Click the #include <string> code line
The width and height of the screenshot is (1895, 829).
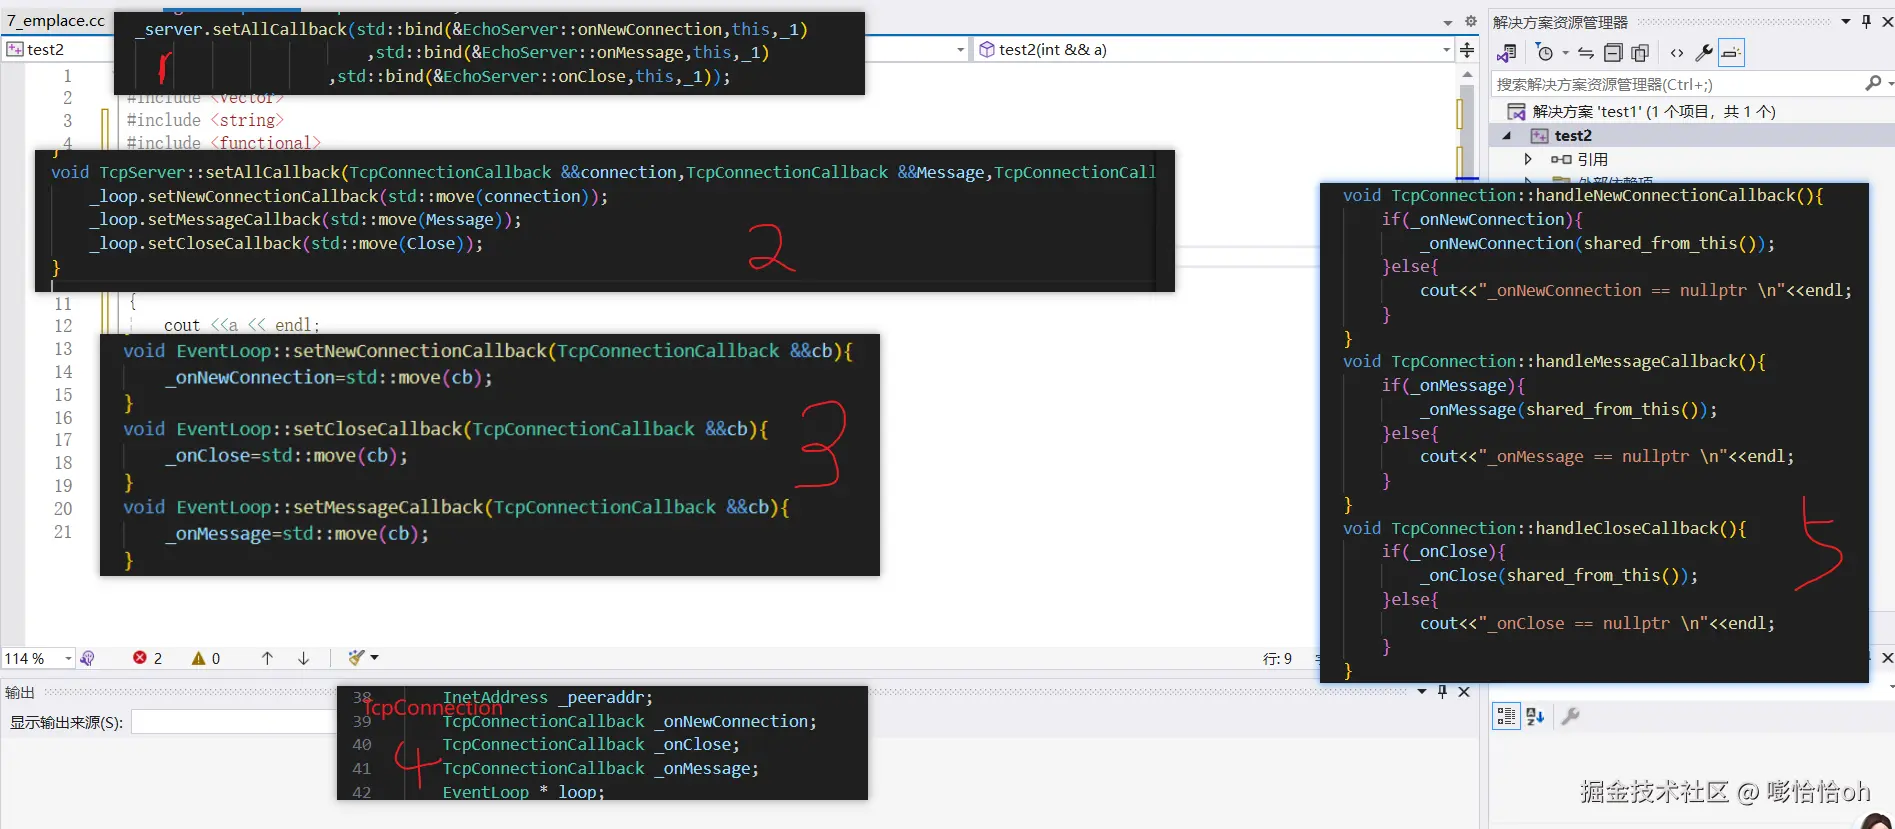[x=205, y=120]
